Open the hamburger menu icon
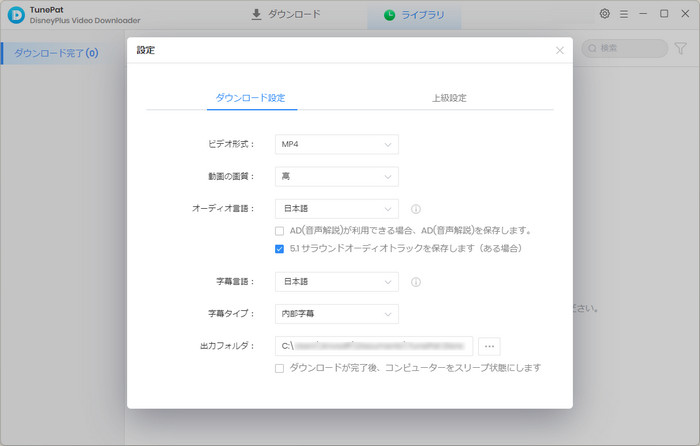The height and width of the screenshot is (446, 700). click(624, 14)
